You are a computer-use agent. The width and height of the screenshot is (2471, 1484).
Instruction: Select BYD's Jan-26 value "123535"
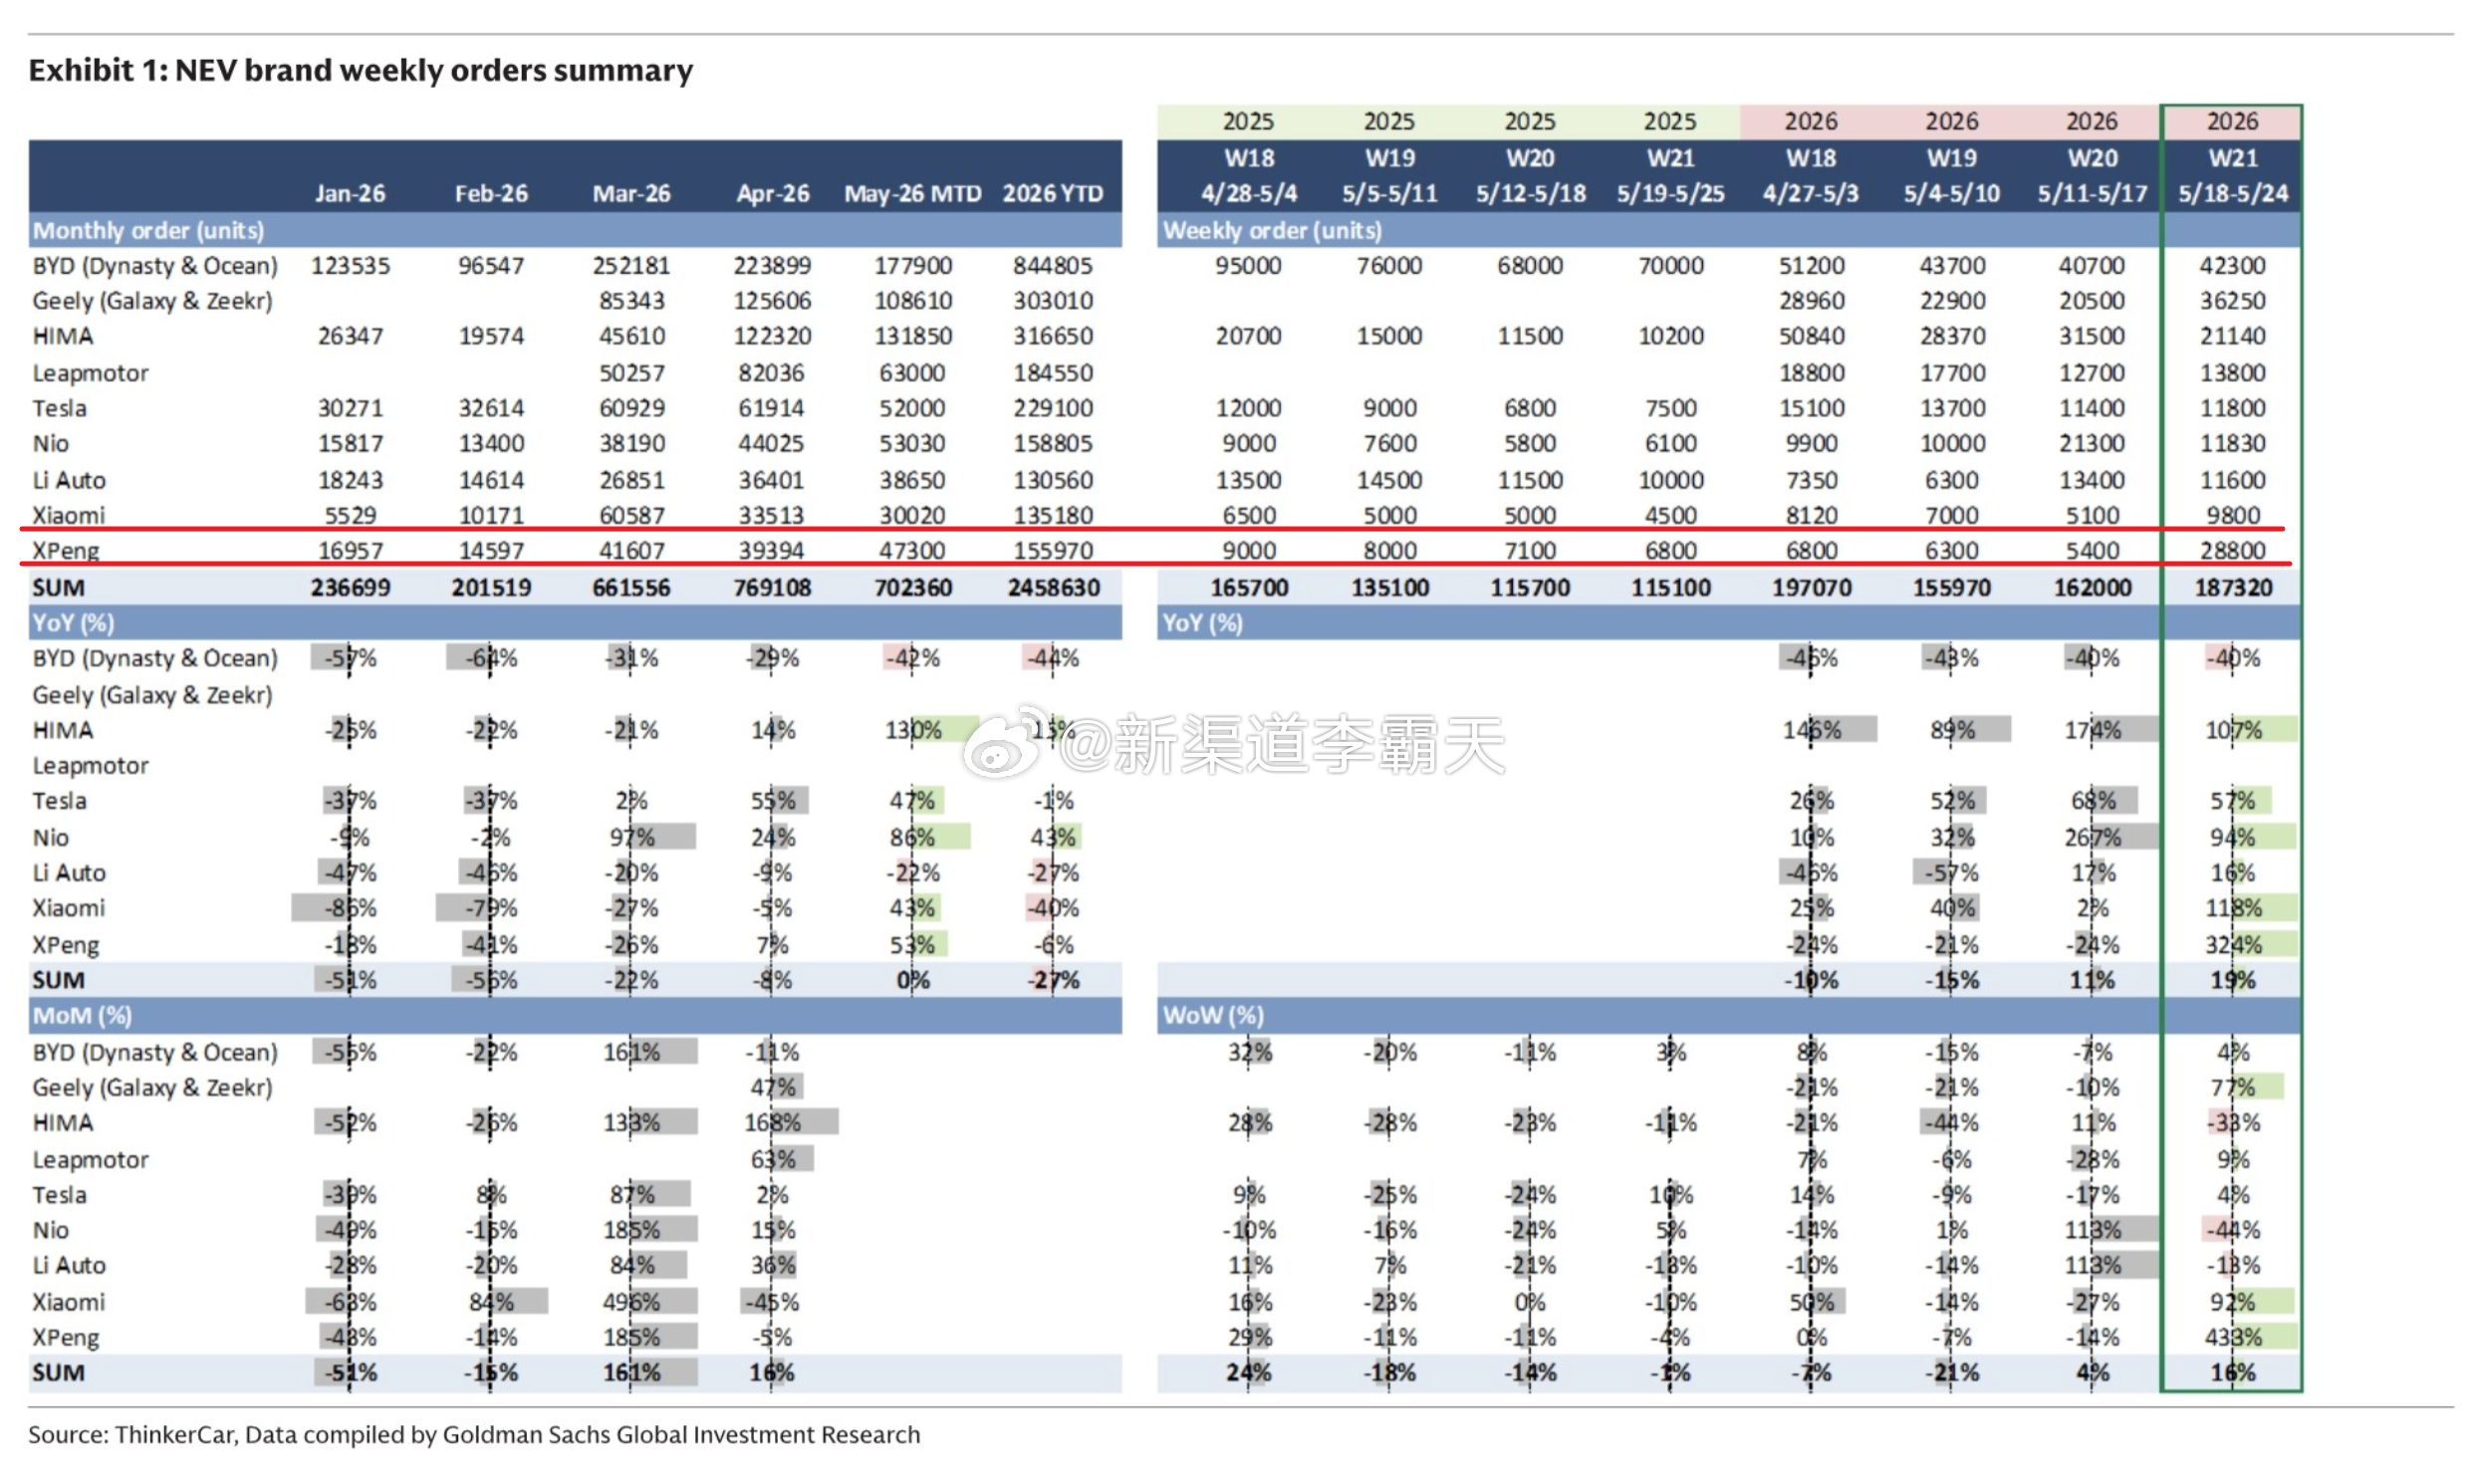coord(350,265)
